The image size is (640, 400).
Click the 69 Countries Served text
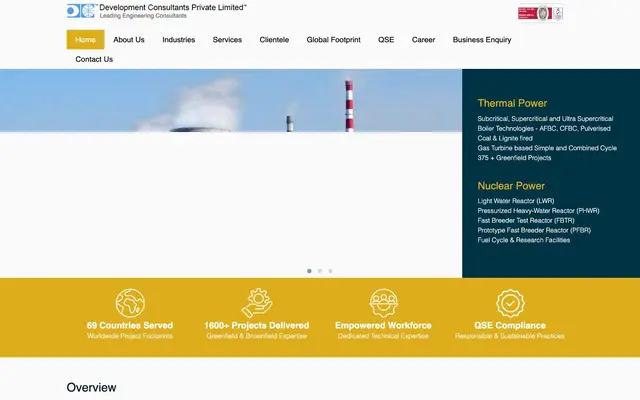130,325
